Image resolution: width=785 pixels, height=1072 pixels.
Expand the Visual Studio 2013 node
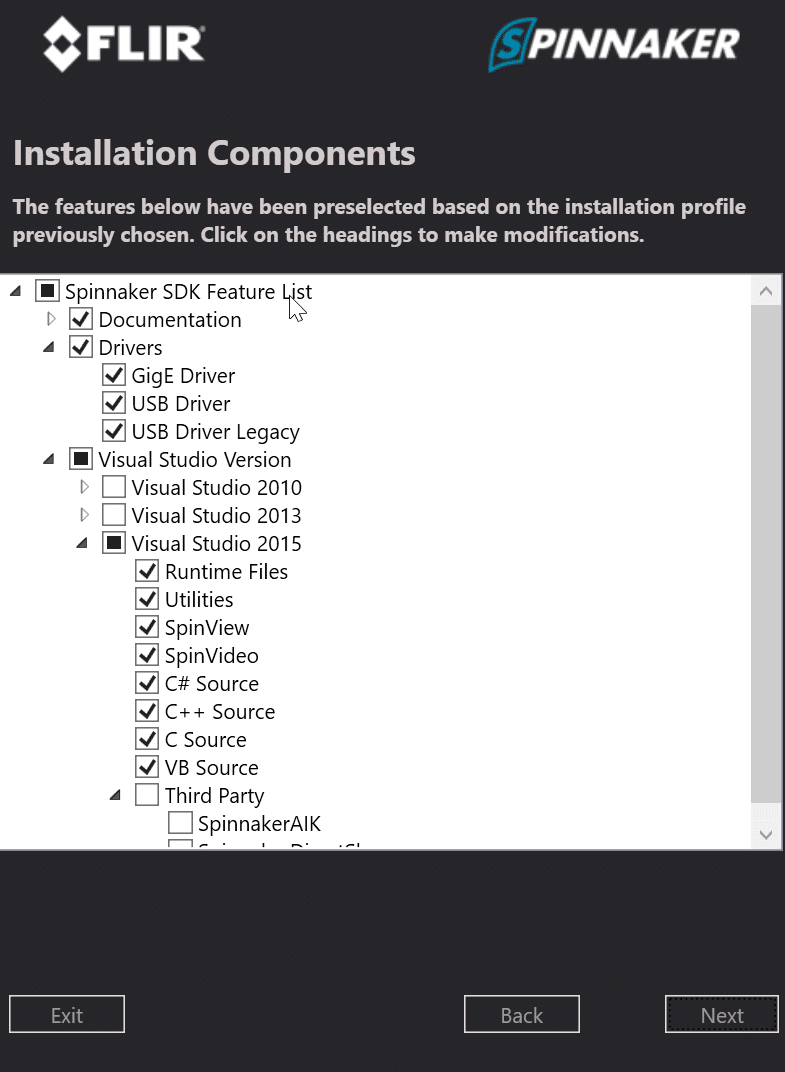point(84,515)
